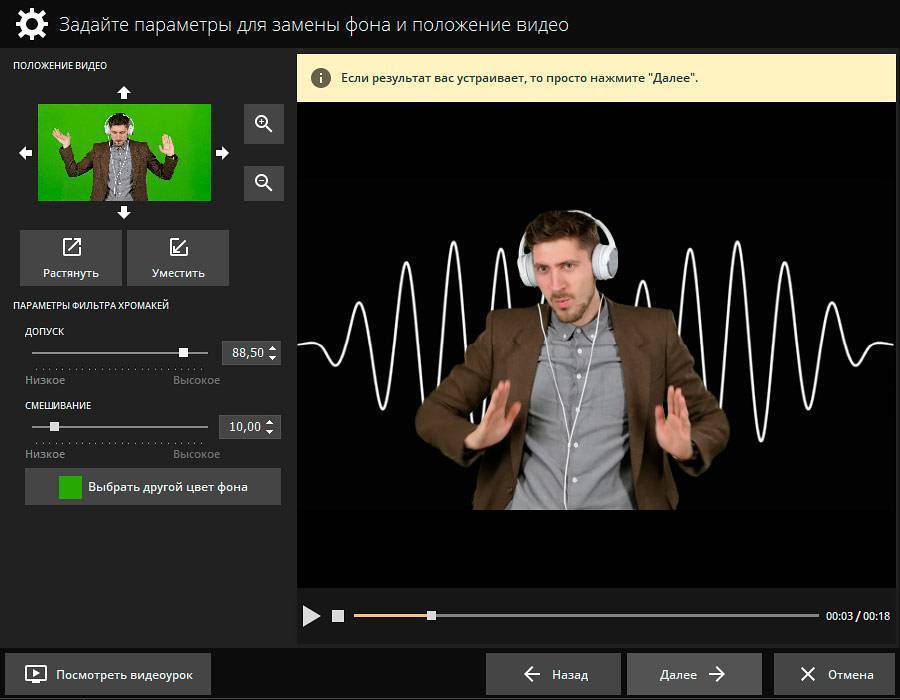
Task: Increase Допуск value with the up stepper
Action: click(x=273, y=347)
